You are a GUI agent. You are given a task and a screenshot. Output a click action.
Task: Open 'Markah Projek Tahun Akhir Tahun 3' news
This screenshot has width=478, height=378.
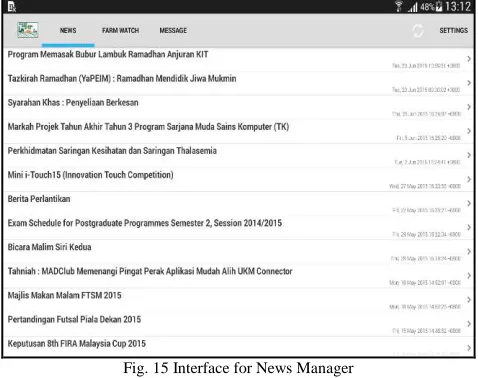point(148,127)
